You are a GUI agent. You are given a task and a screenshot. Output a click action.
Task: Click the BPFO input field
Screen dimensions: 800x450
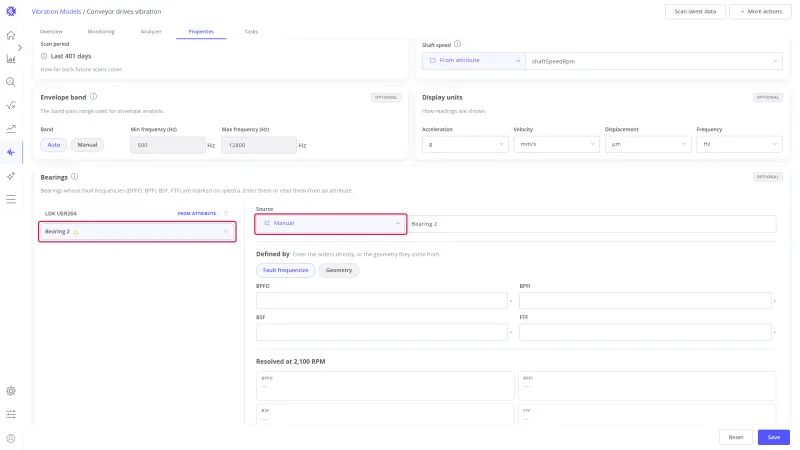tap(382, 301)
